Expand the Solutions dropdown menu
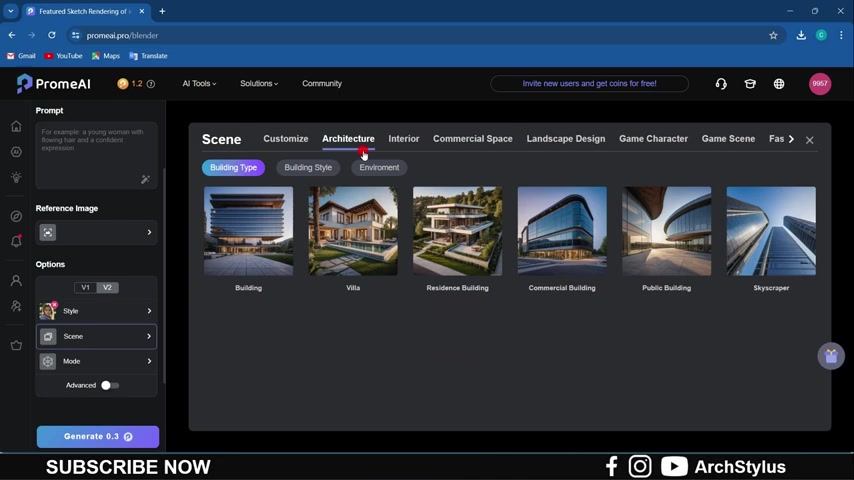This screenshot has height=480, width=854. [x=259, y=84]
